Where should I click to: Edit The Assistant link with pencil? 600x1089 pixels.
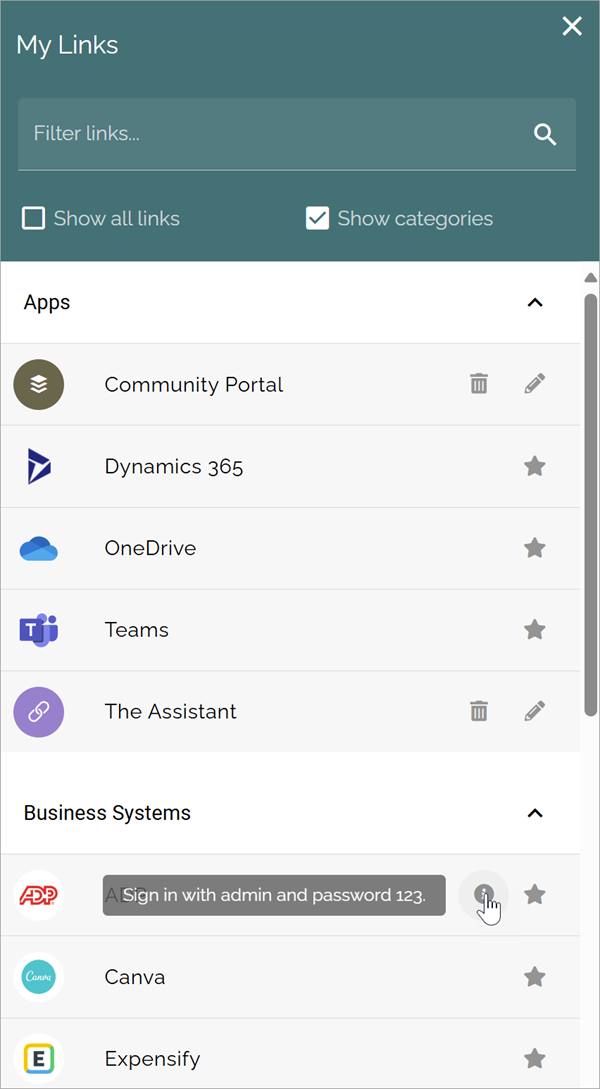click(535, 711)
